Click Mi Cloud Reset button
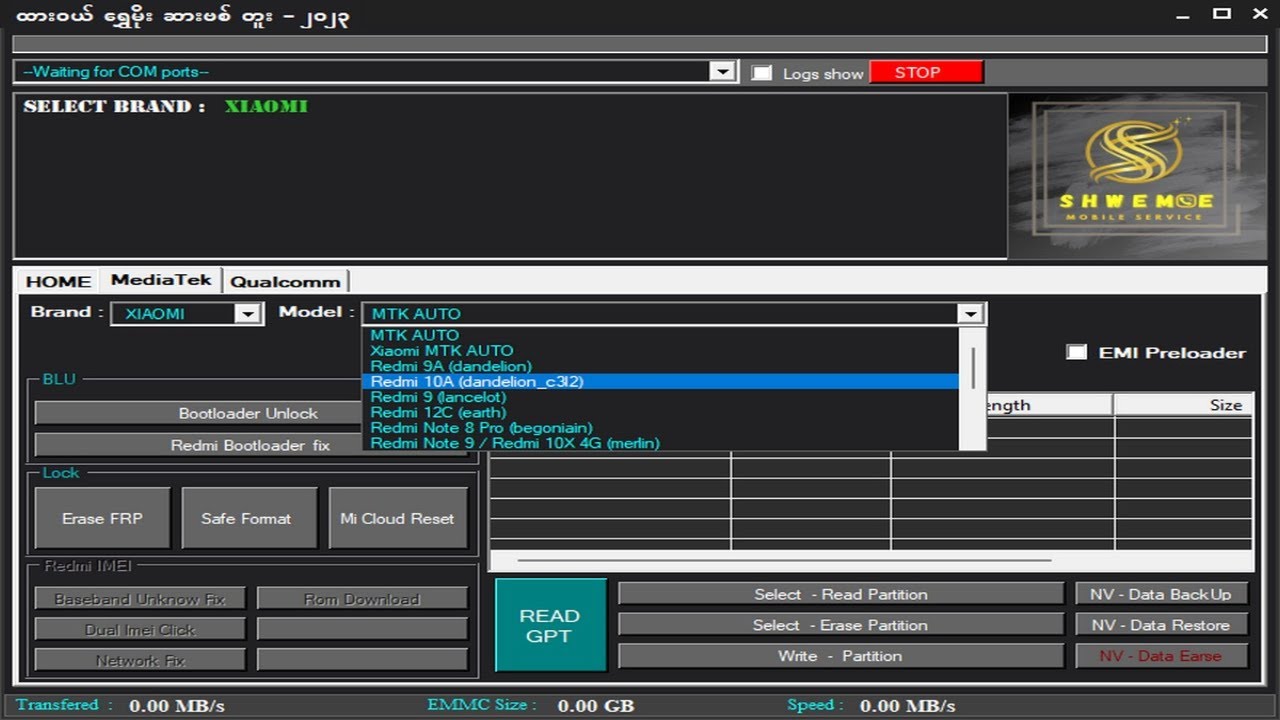 pos(397,518)
